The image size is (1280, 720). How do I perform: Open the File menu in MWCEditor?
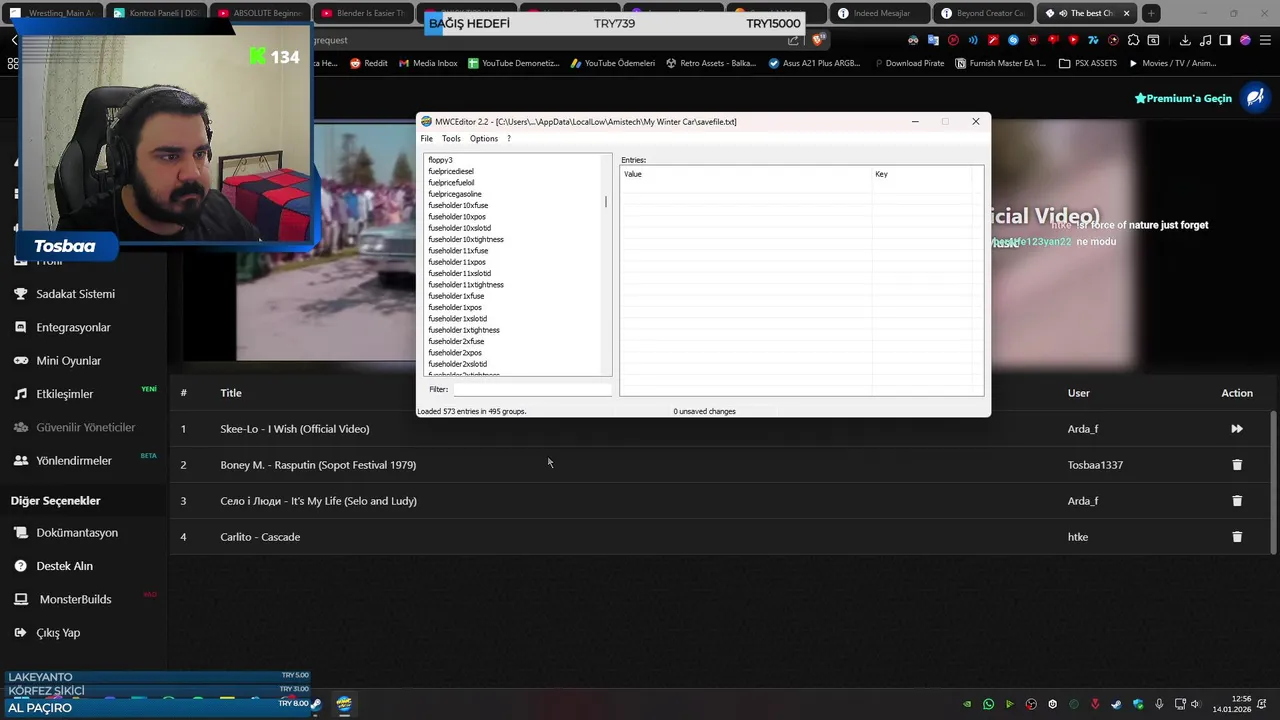pos(427,139)
